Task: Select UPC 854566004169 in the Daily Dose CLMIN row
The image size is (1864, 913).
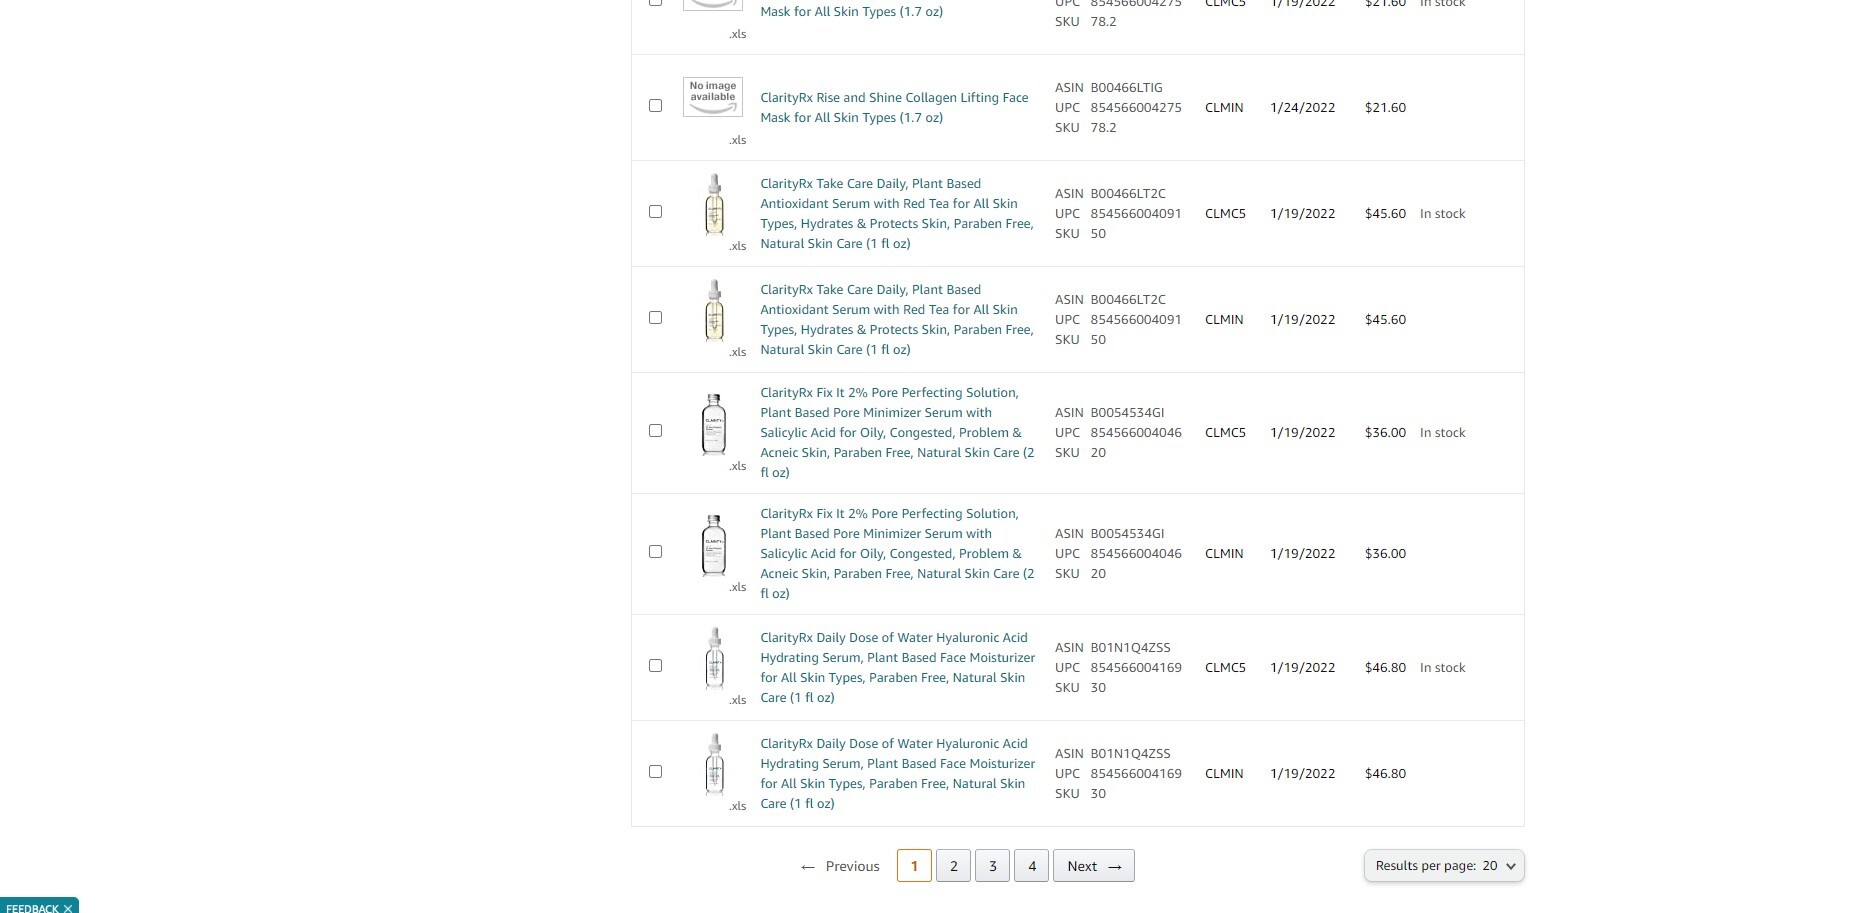Action: [1136, 773]
